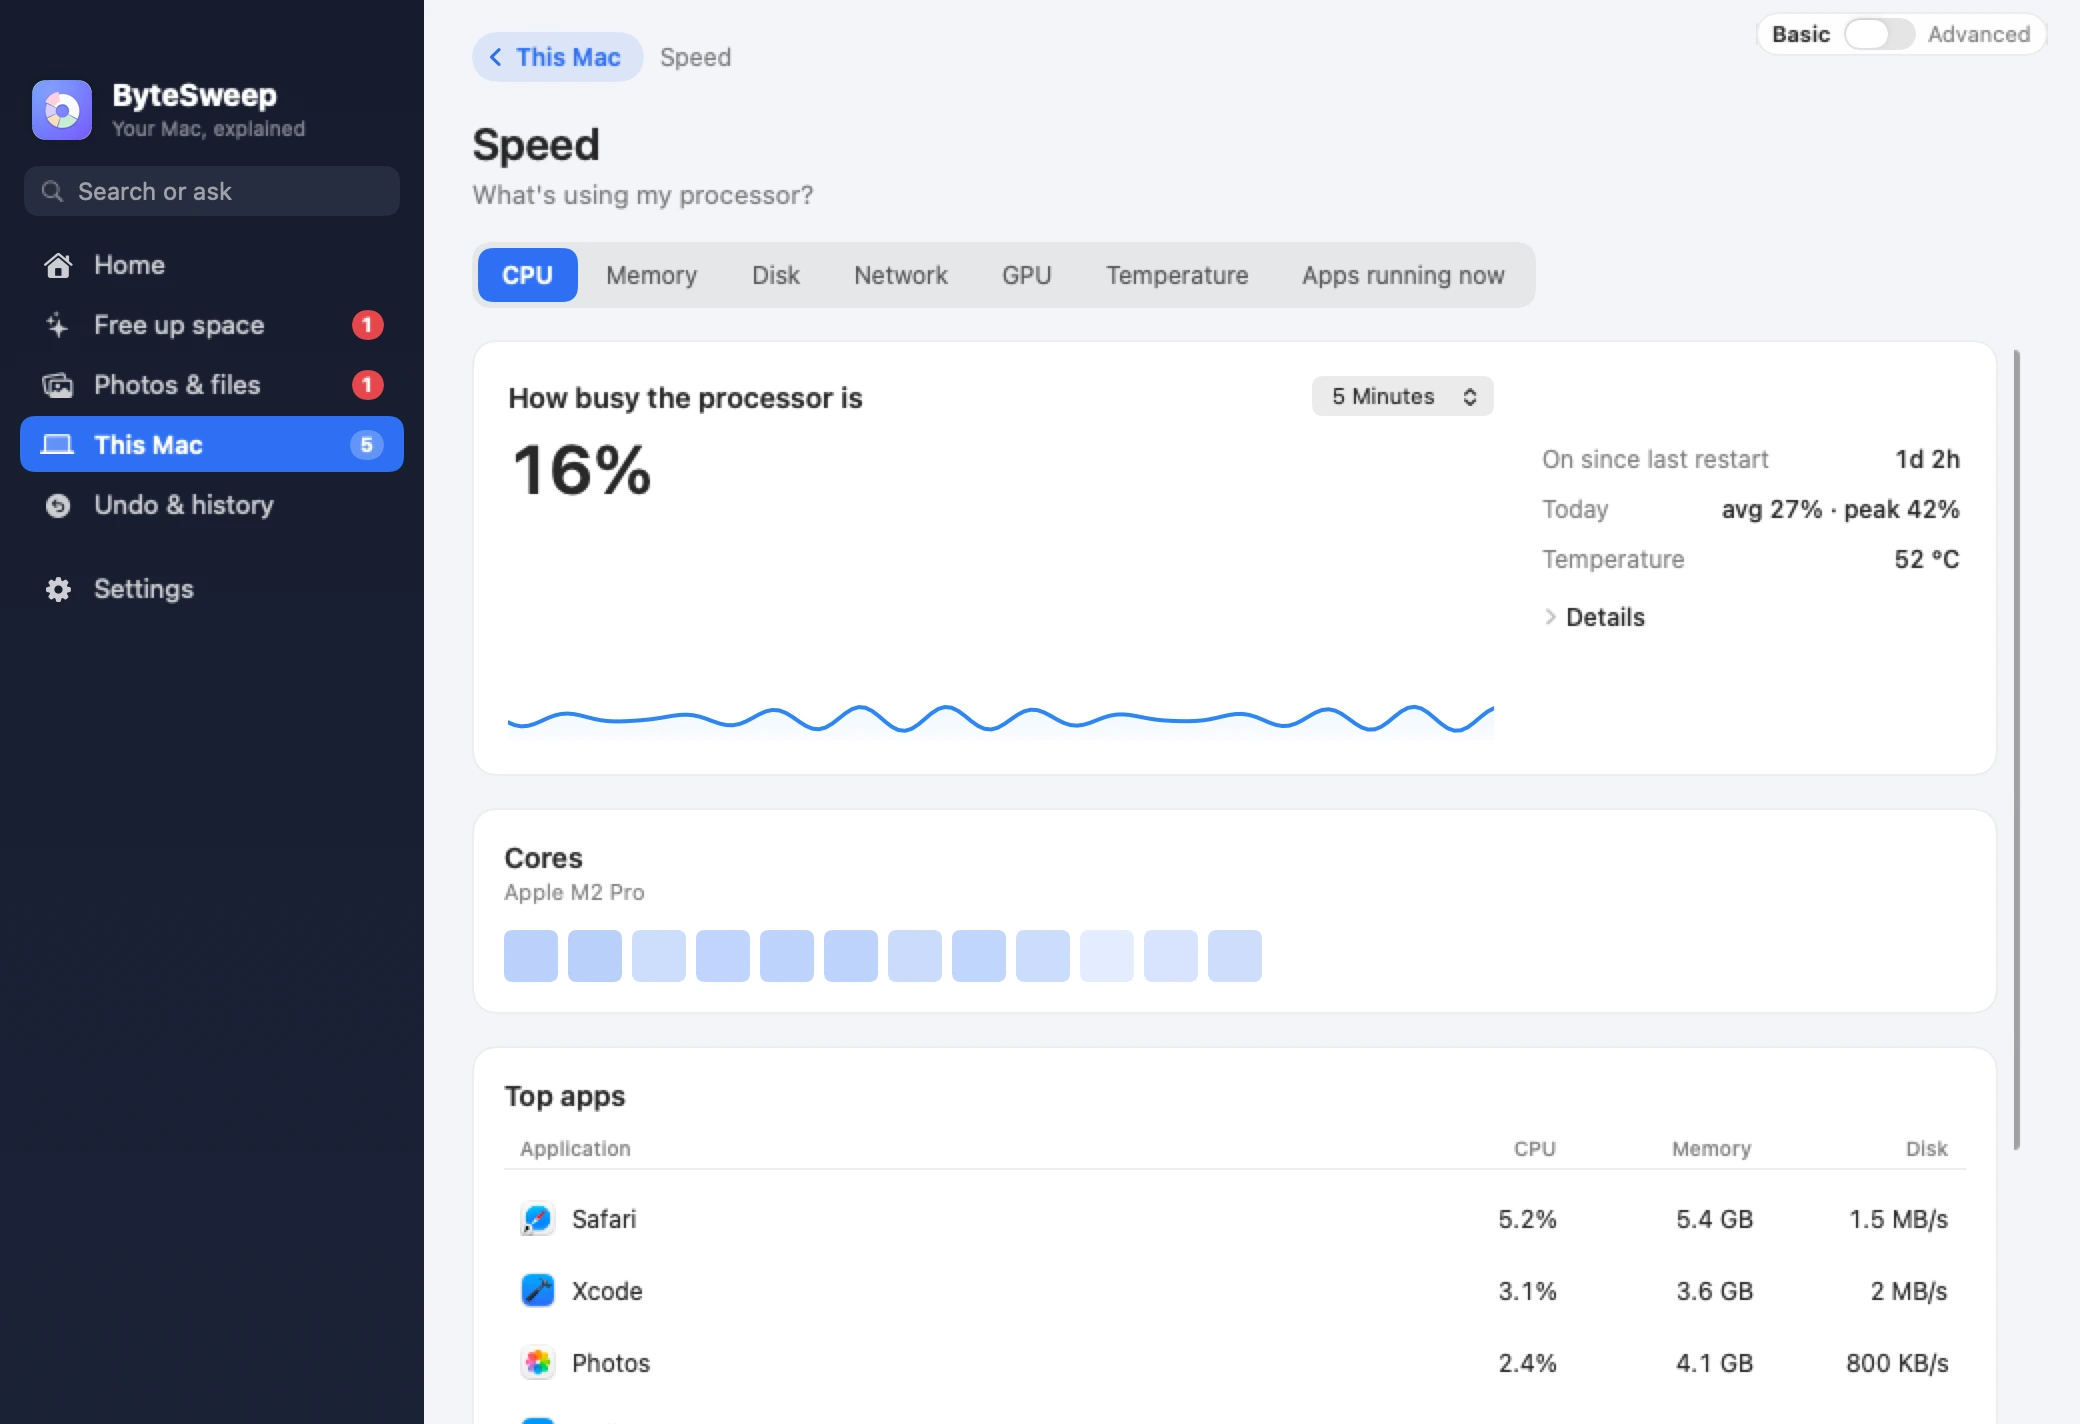Click the Search or ask field
The image size is (2080, 1424).
click(212, 191)
